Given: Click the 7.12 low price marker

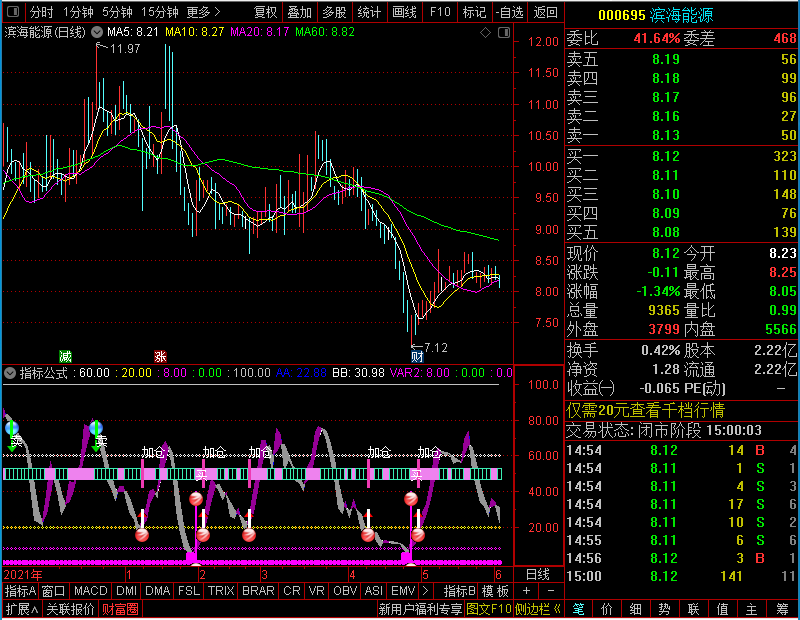Looking at the screenshot, I should coord(435,348).
